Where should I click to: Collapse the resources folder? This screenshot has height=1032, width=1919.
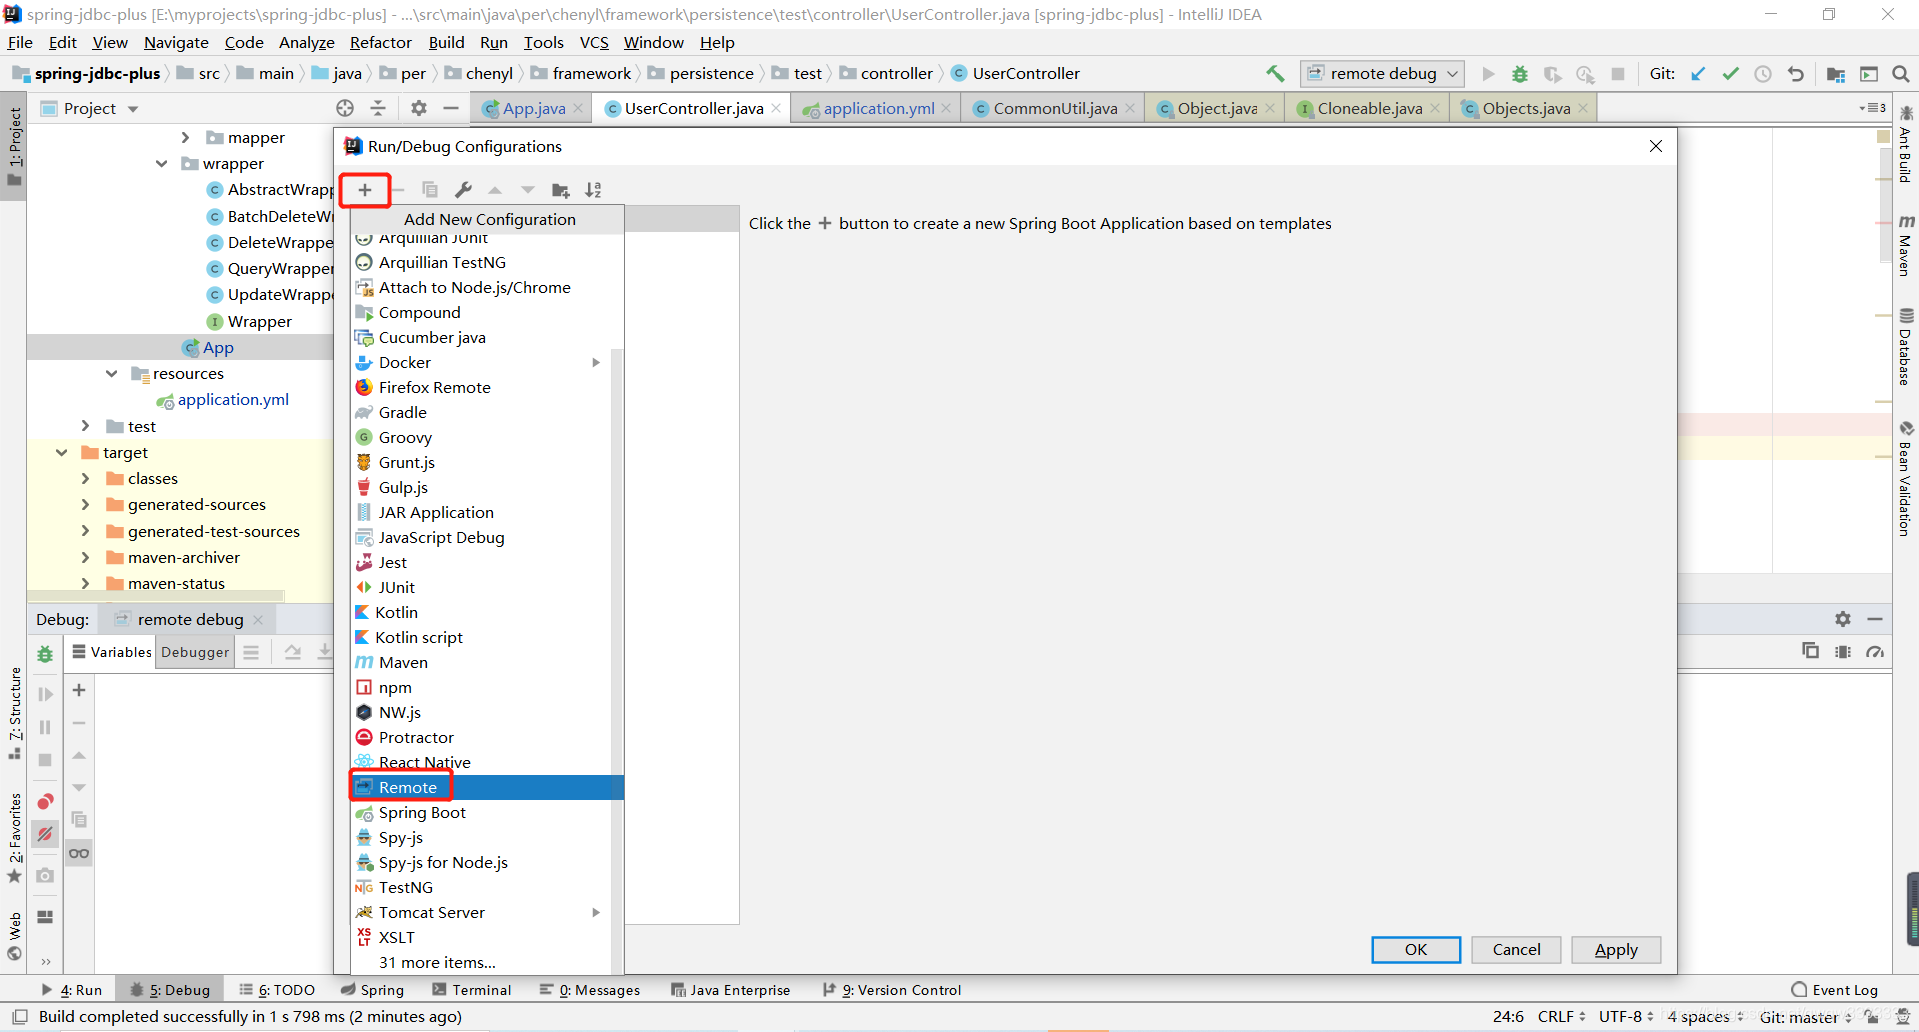point(111,373)
